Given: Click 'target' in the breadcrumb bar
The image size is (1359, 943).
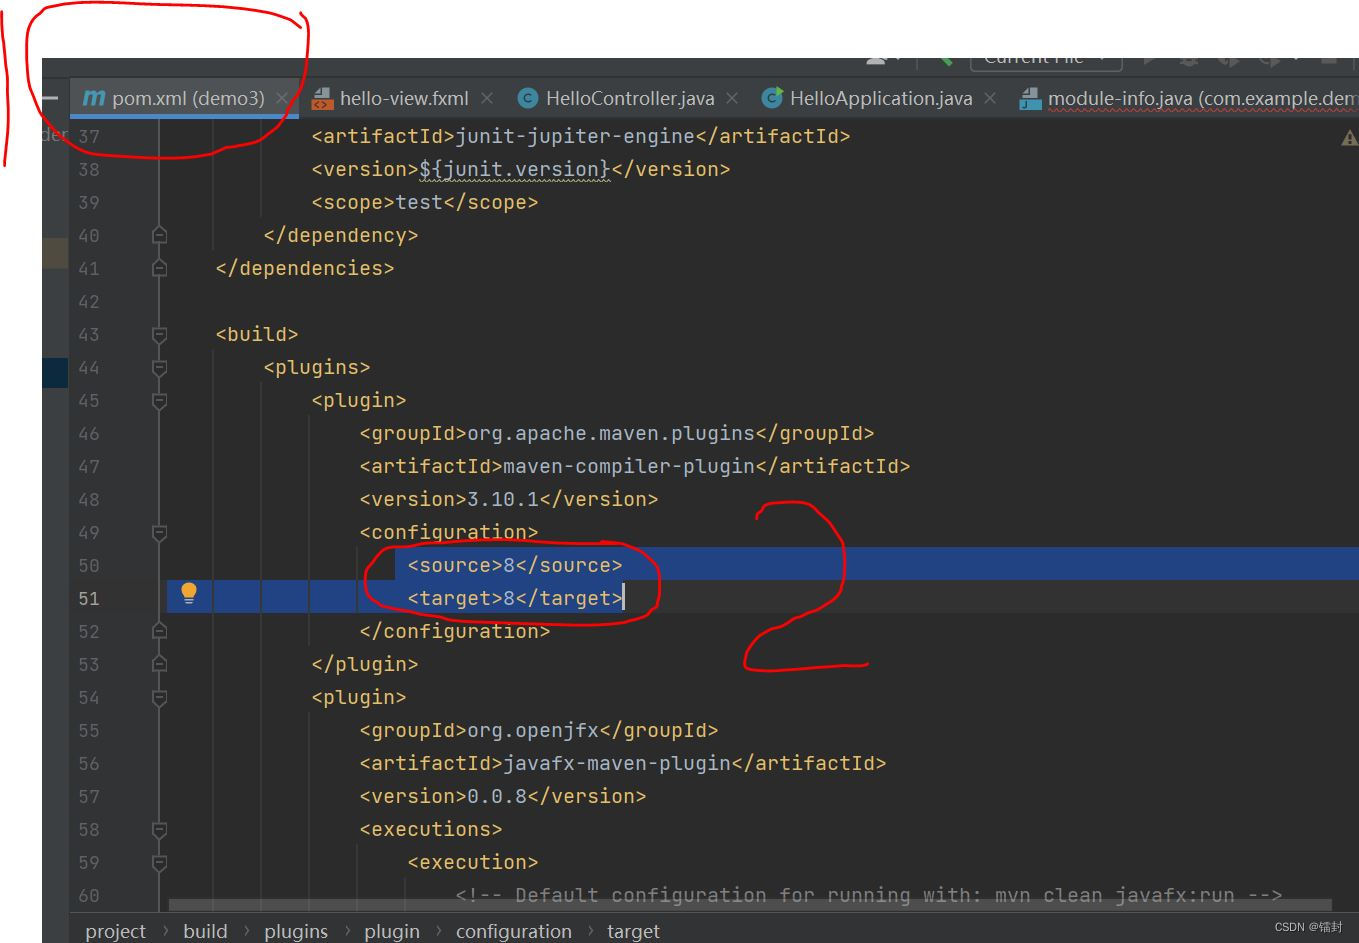Looking at the screenshot, I should pyautogui.click(x=634, y=931).
